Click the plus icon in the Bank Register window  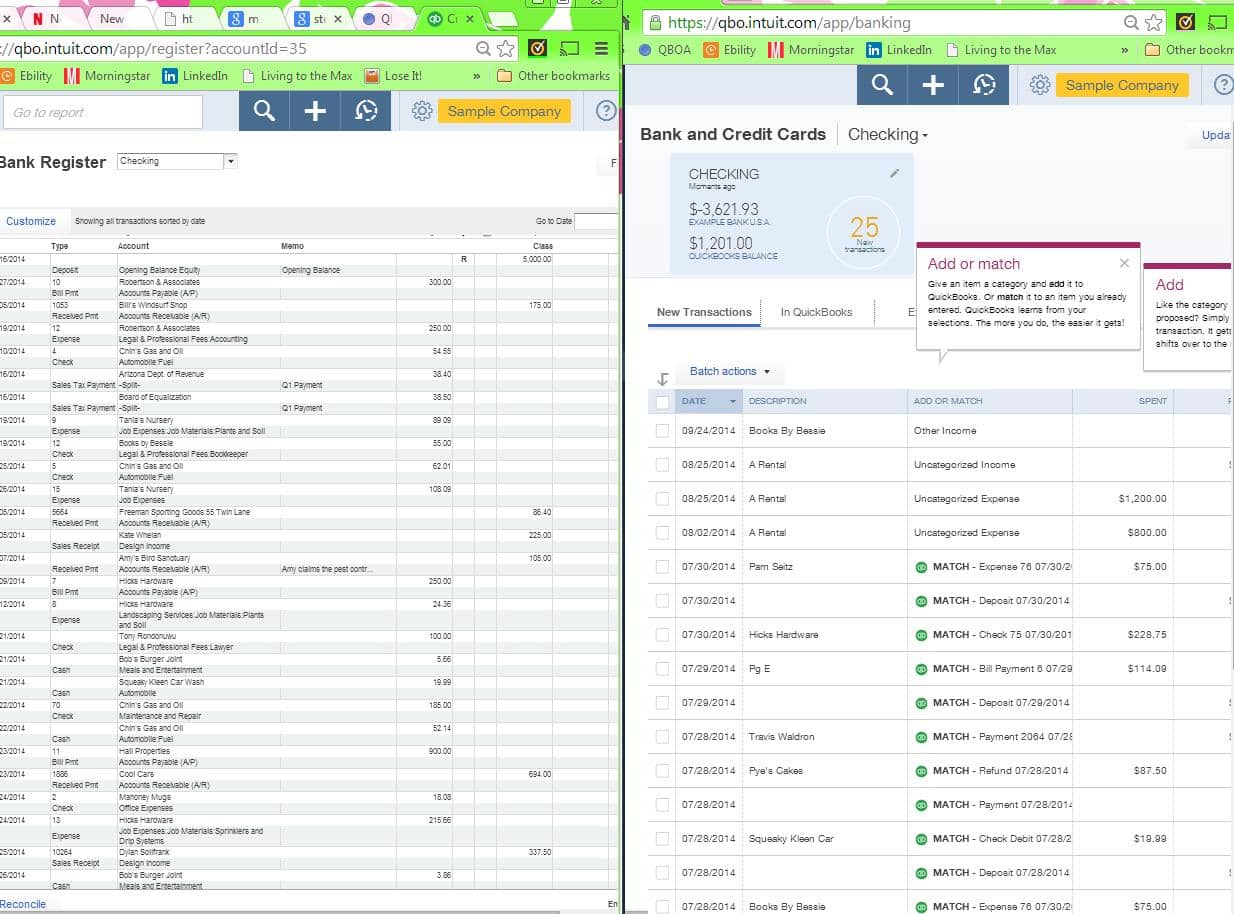tap(314, 110)
